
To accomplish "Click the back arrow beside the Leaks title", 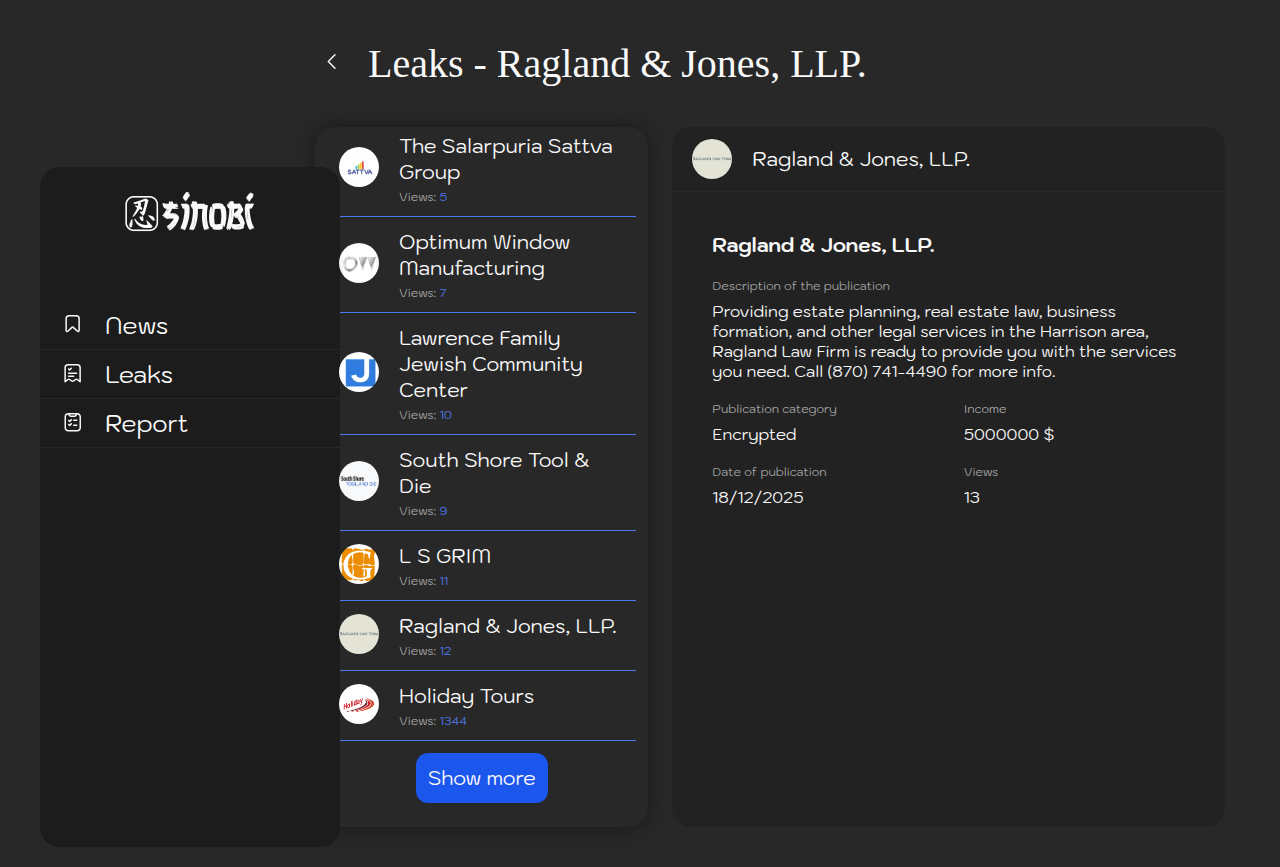I will pos(332,62).
